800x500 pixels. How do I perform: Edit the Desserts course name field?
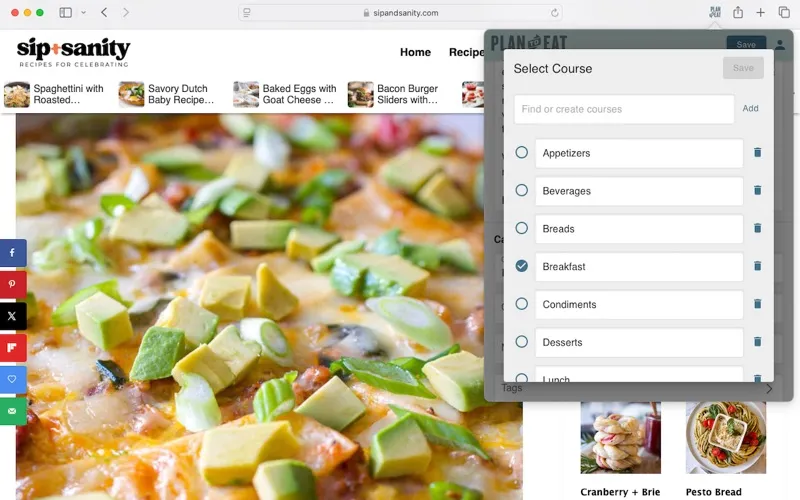pyautogui.click(x=639, y=342)
